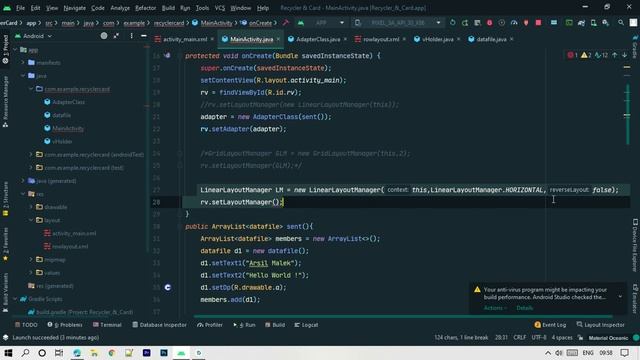Viewport: 640px width, 360px height.
Task: Open activity_main.xml in the layout folder
Action: [x=70, y=233]
